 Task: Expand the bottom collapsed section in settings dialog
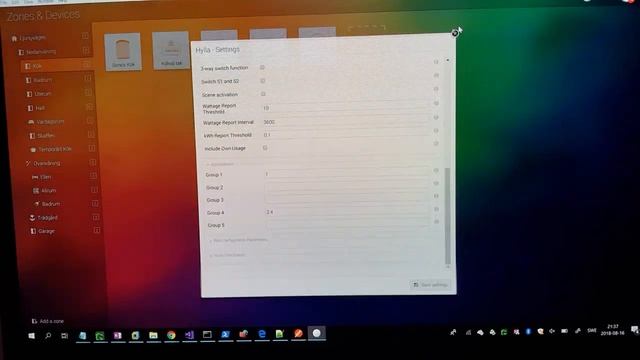click(227, 255)
